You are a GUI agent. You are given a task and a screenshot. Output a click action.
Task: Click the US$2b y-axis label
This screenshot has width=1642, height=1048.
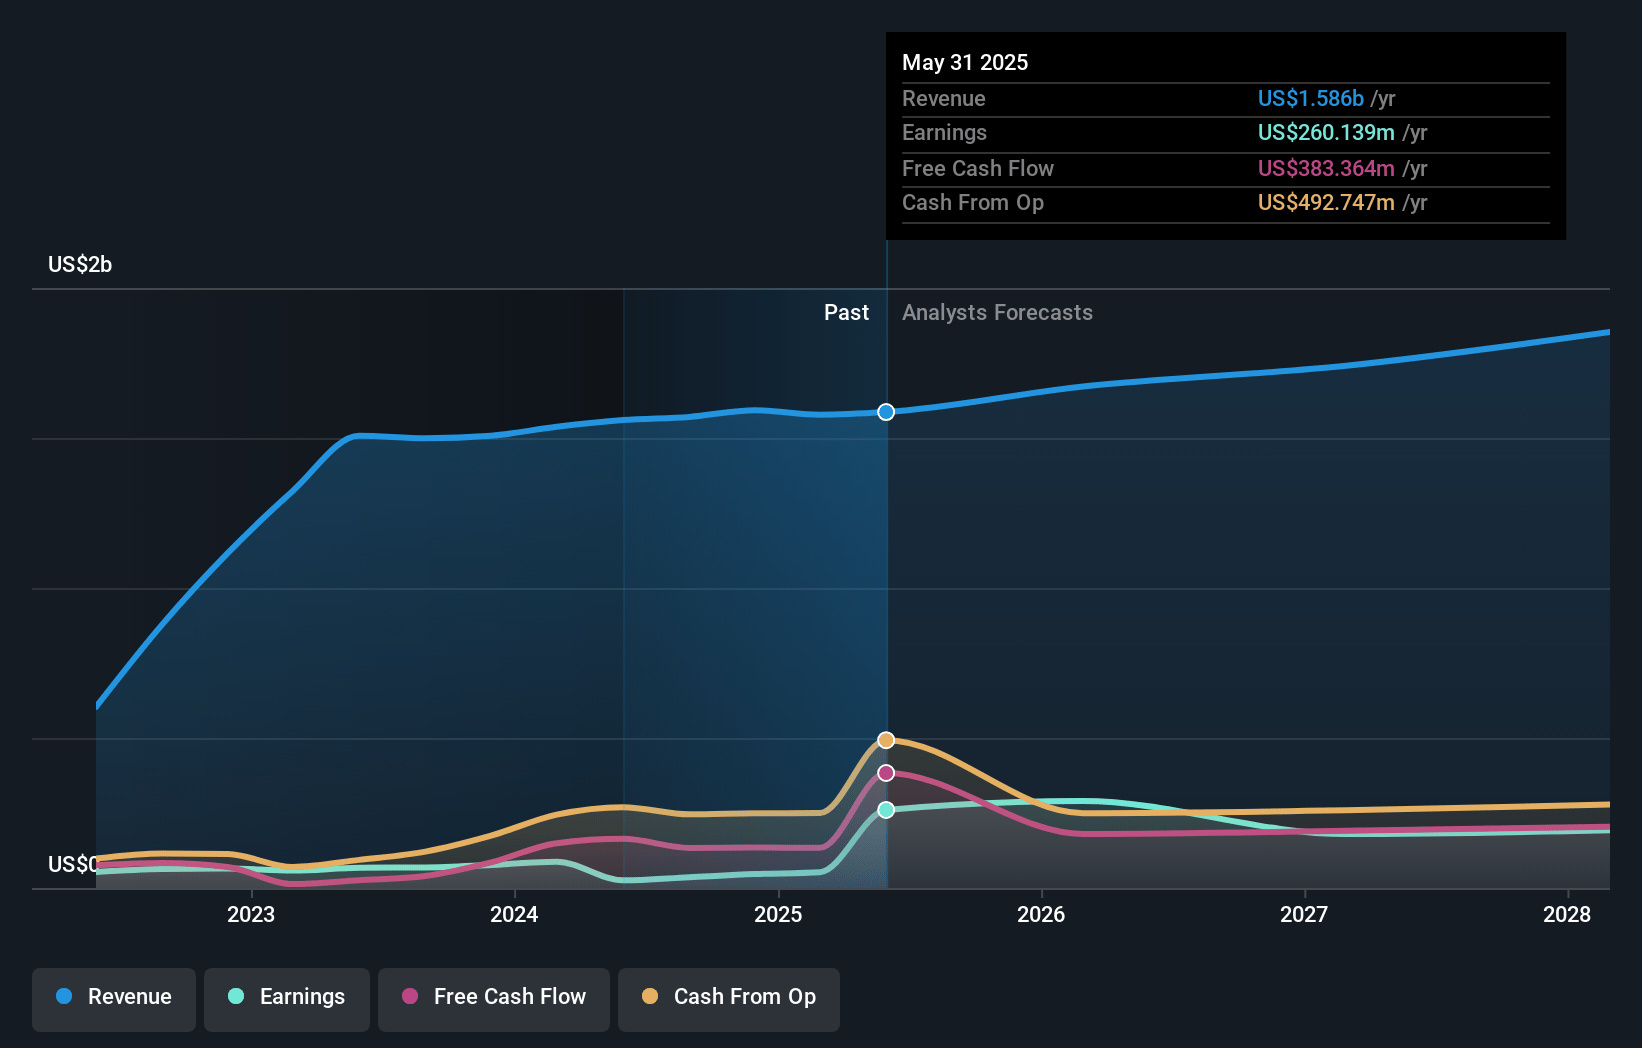point(80,264)
